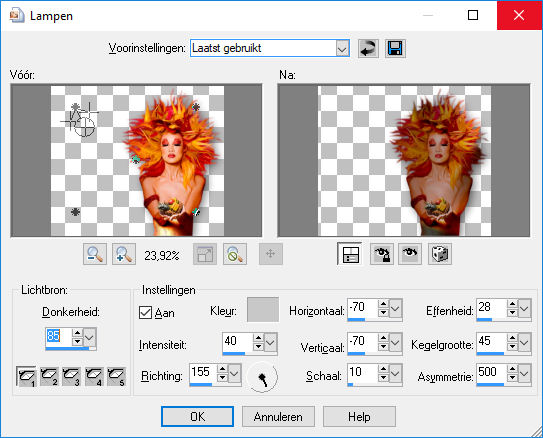The height and width of the screenshot is (438, 543).
Task: Toggle the auto proof eye with lock
Action: (x=382, y=254)
